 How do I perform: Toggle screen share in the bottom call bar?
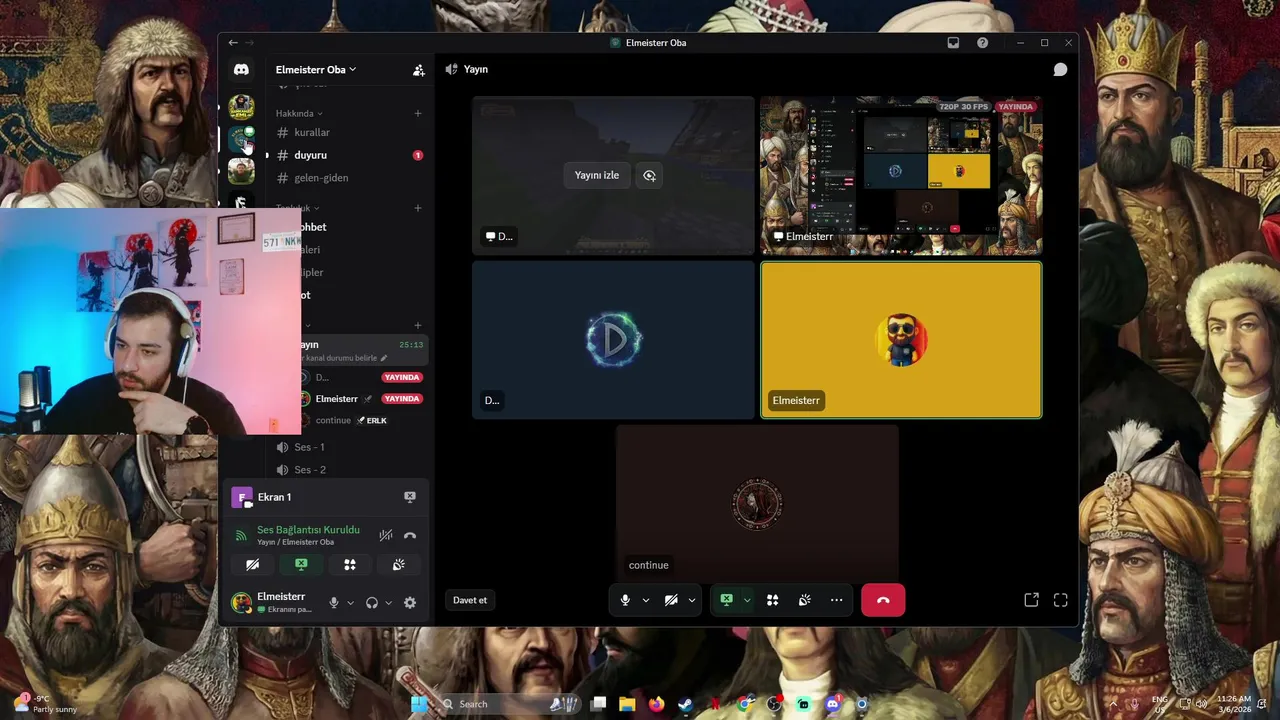coord(726,600)
